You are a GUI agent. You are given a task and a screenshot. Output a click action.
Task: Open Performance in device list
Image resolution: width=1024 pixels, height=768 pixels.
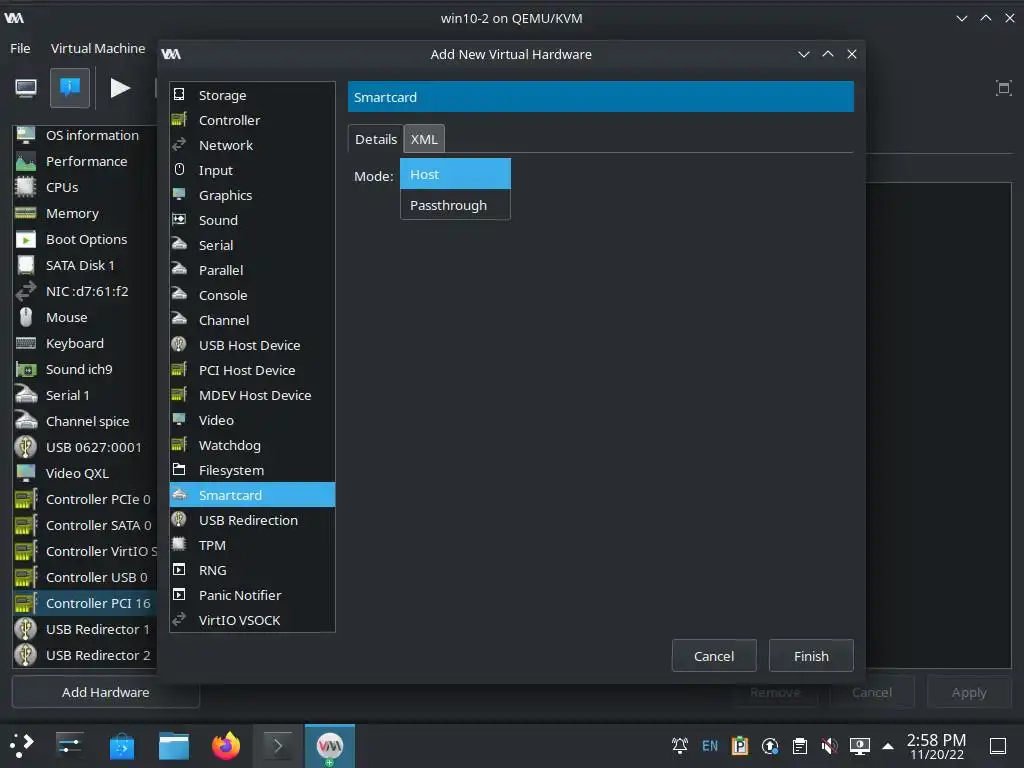click(85, 161)
